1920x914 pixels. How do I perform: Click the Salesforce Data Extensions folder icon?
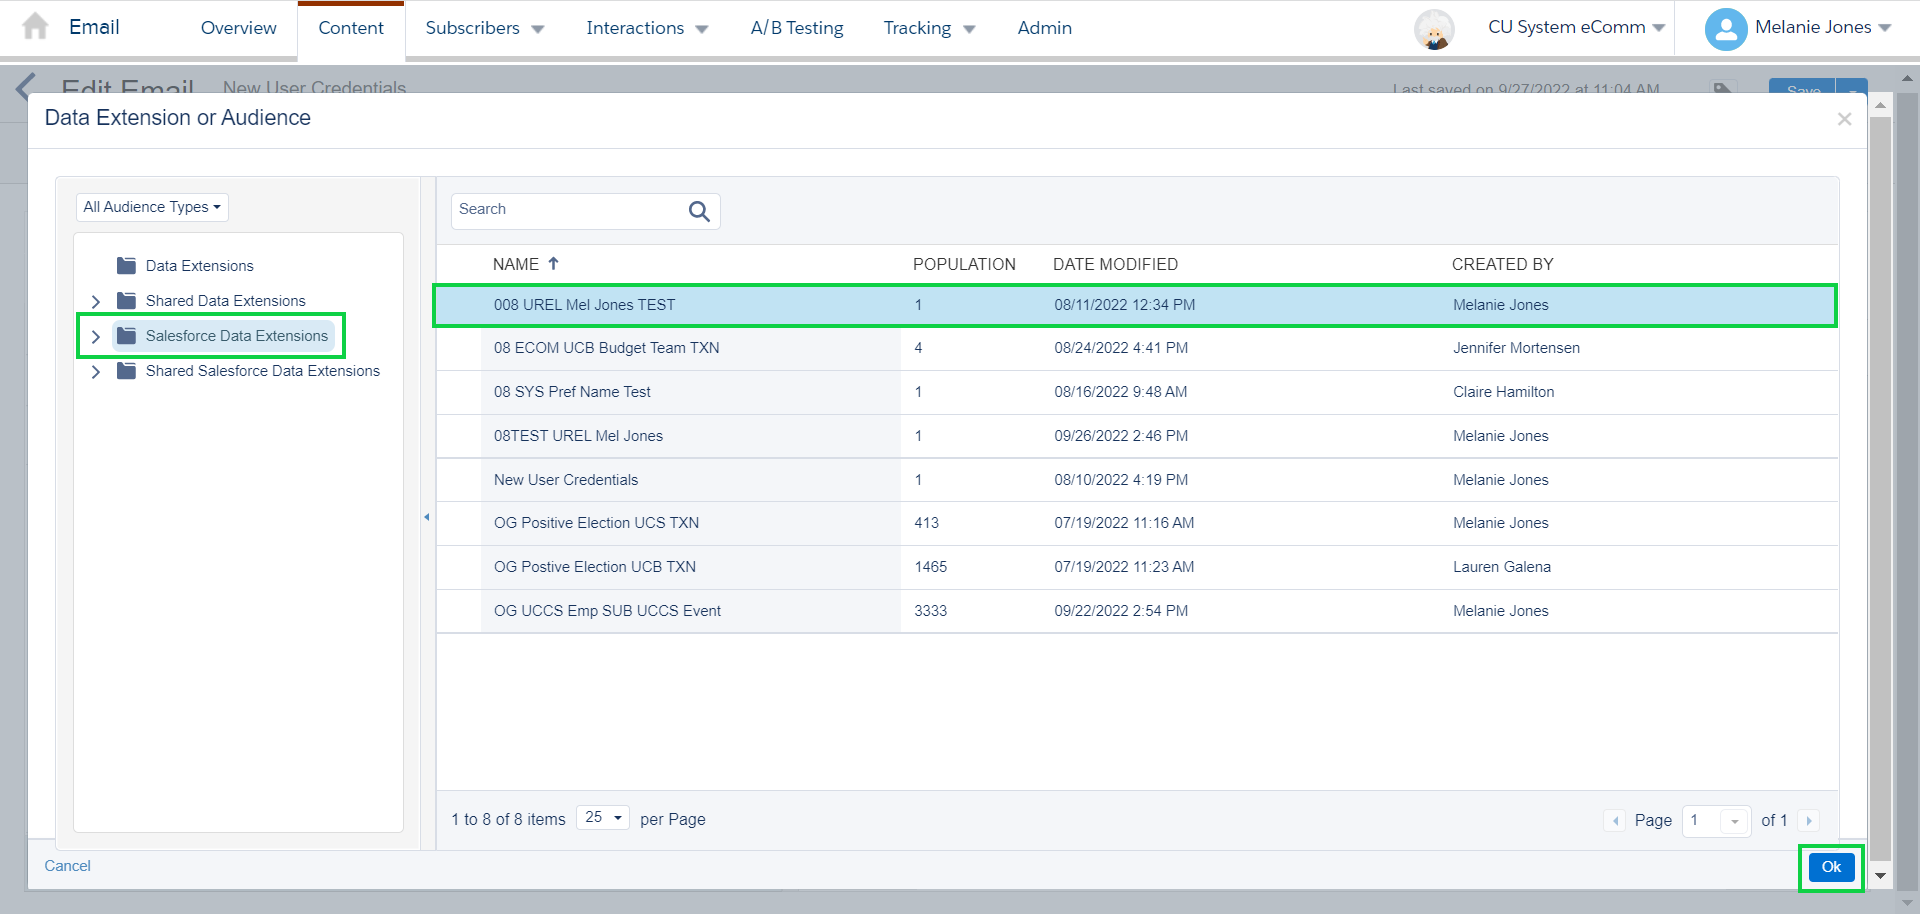pos(126,336)
